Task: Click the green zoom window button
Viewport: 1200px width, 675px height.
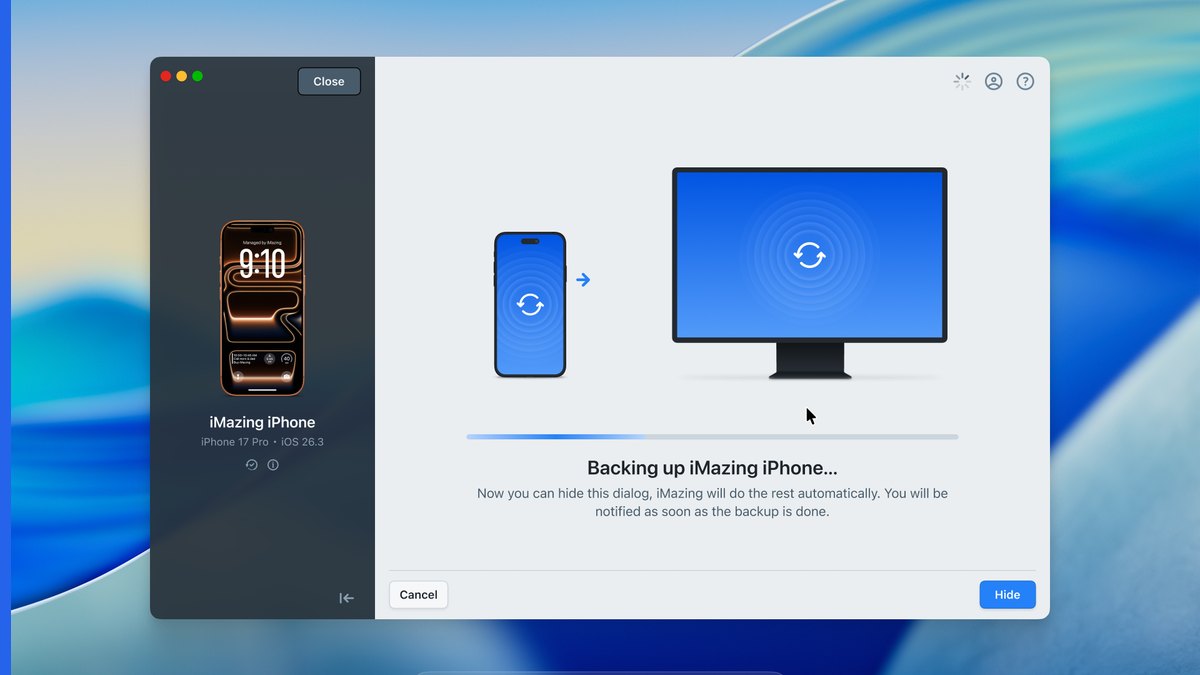Action: click(x=198, y=76)
